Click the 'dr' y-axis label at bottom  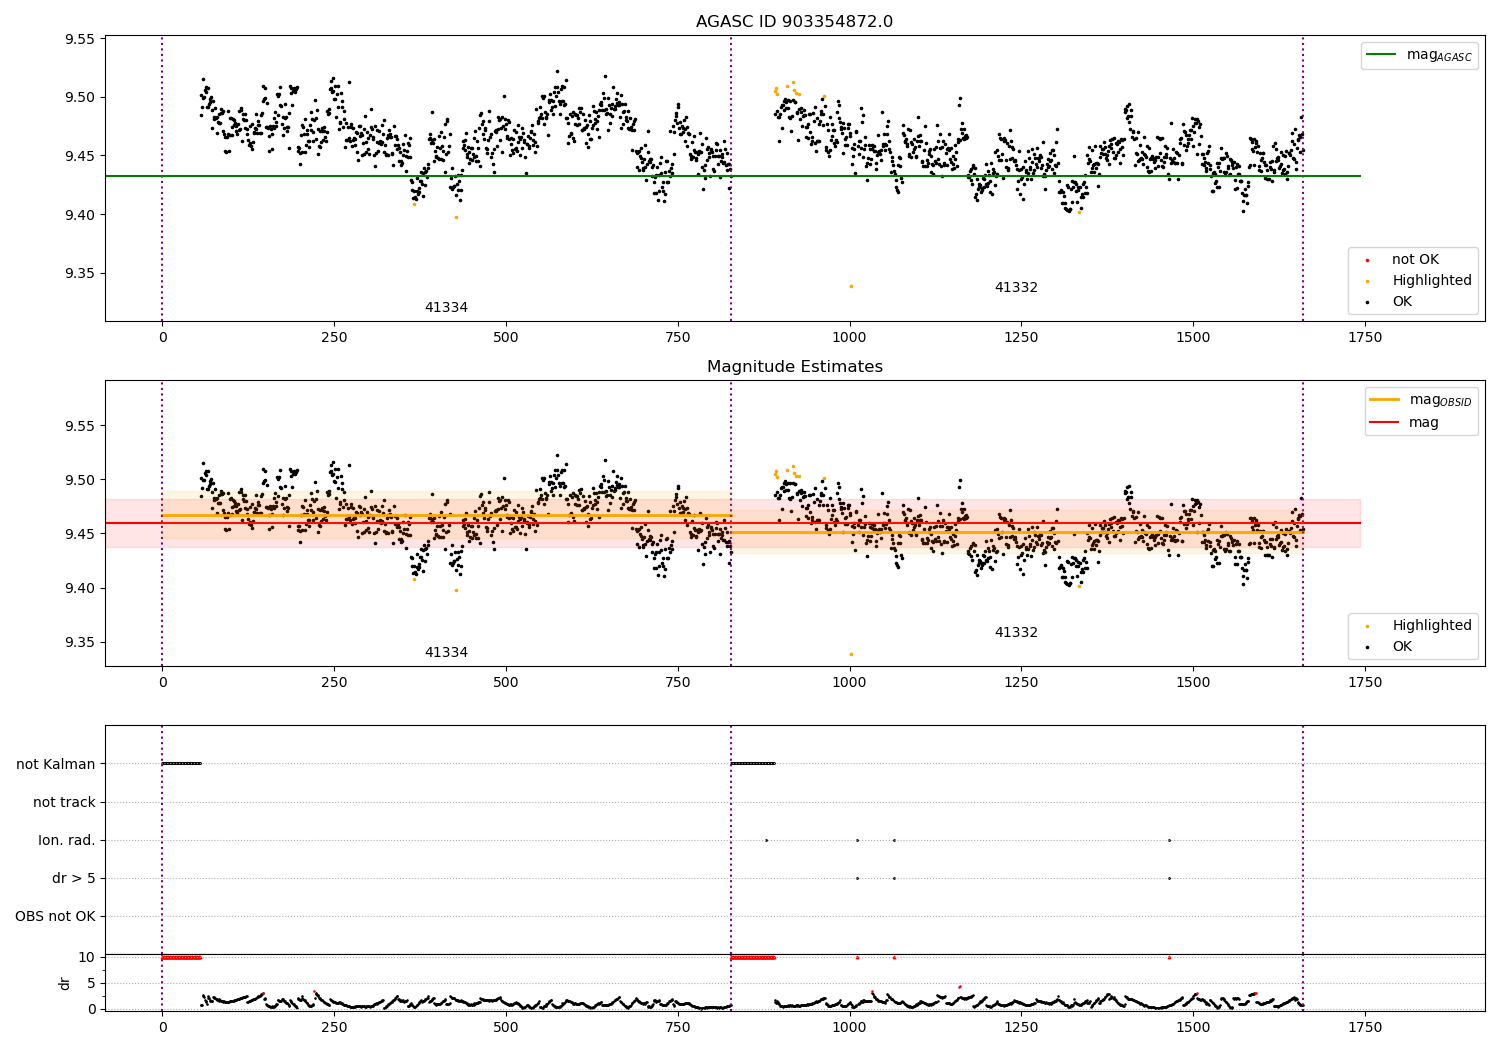coord(65,983)
